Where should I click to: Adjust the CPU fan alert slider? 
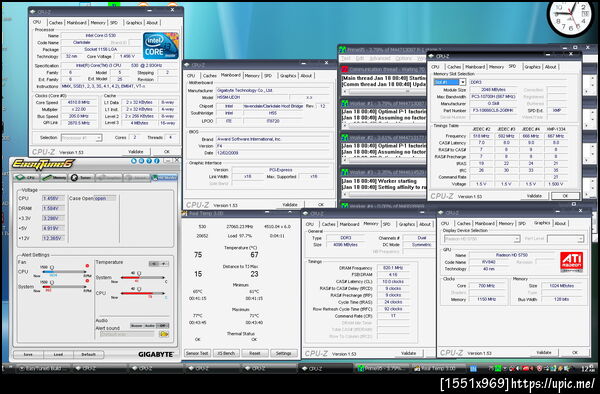pyautogui.click(x=64, y=272)
